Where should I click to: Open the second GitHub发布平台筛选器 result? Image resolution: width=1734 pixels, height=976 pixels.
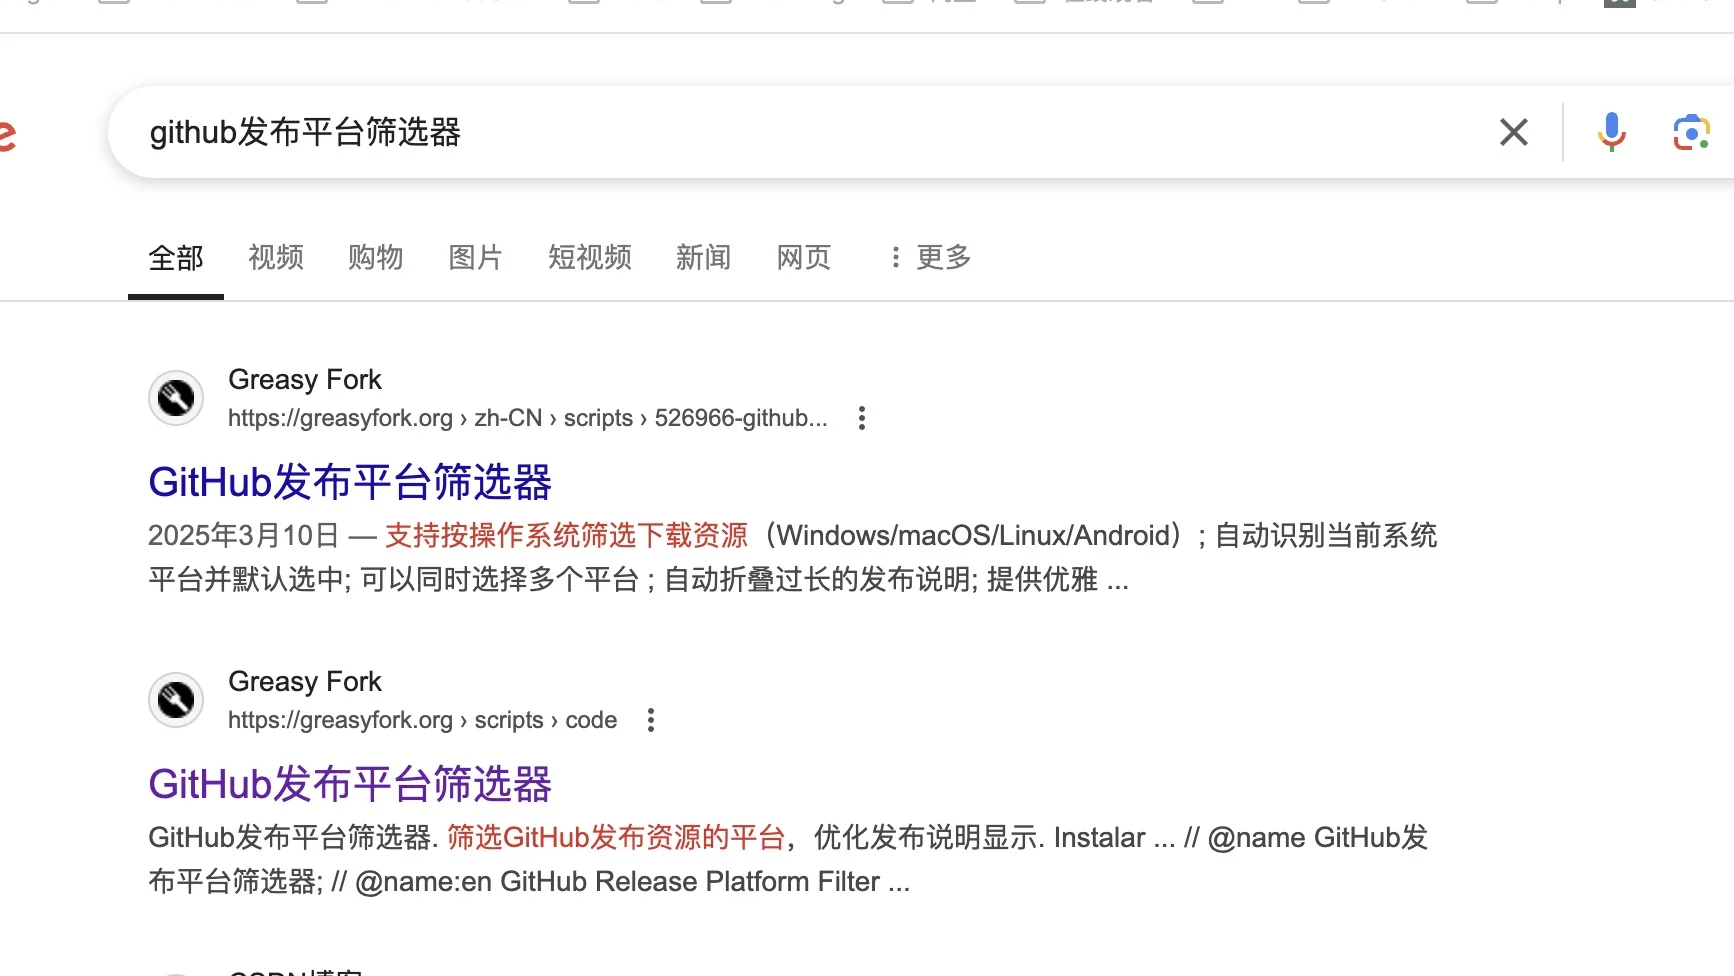pos(349,784)
